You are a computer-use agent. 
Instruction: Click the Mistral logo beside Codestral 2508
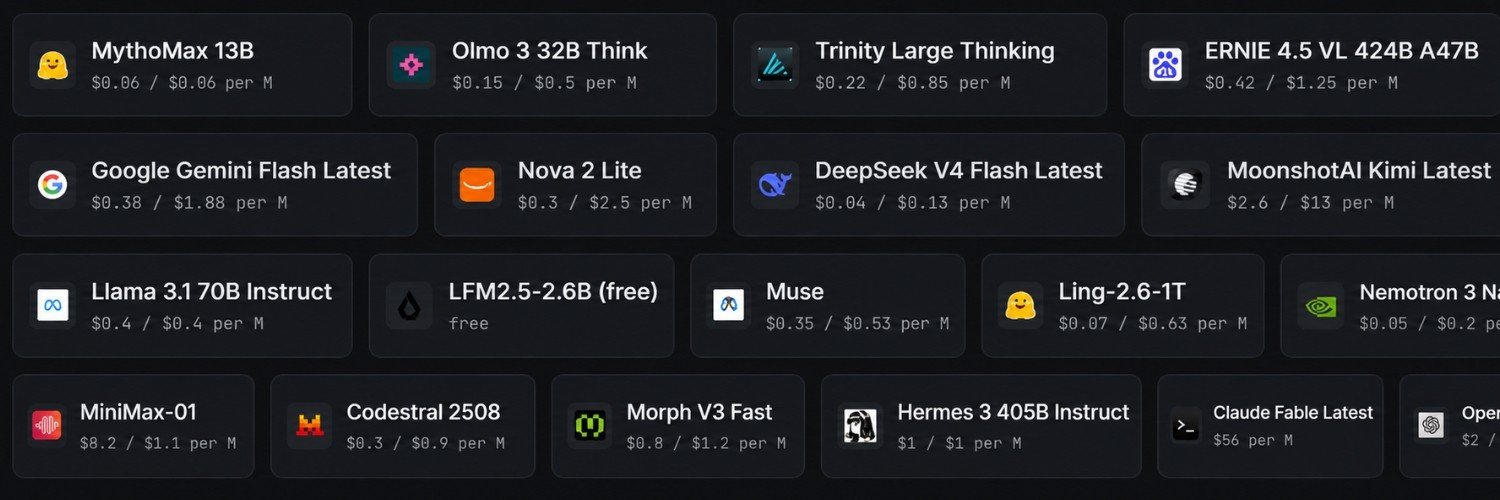[x=310, y=425]
